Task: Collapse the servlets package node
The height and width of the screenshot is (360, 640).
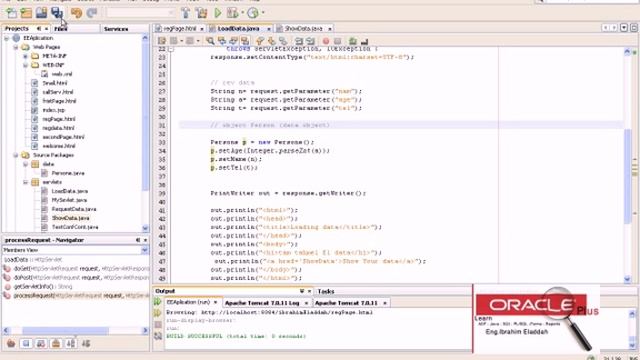Action: pos(25,182)
